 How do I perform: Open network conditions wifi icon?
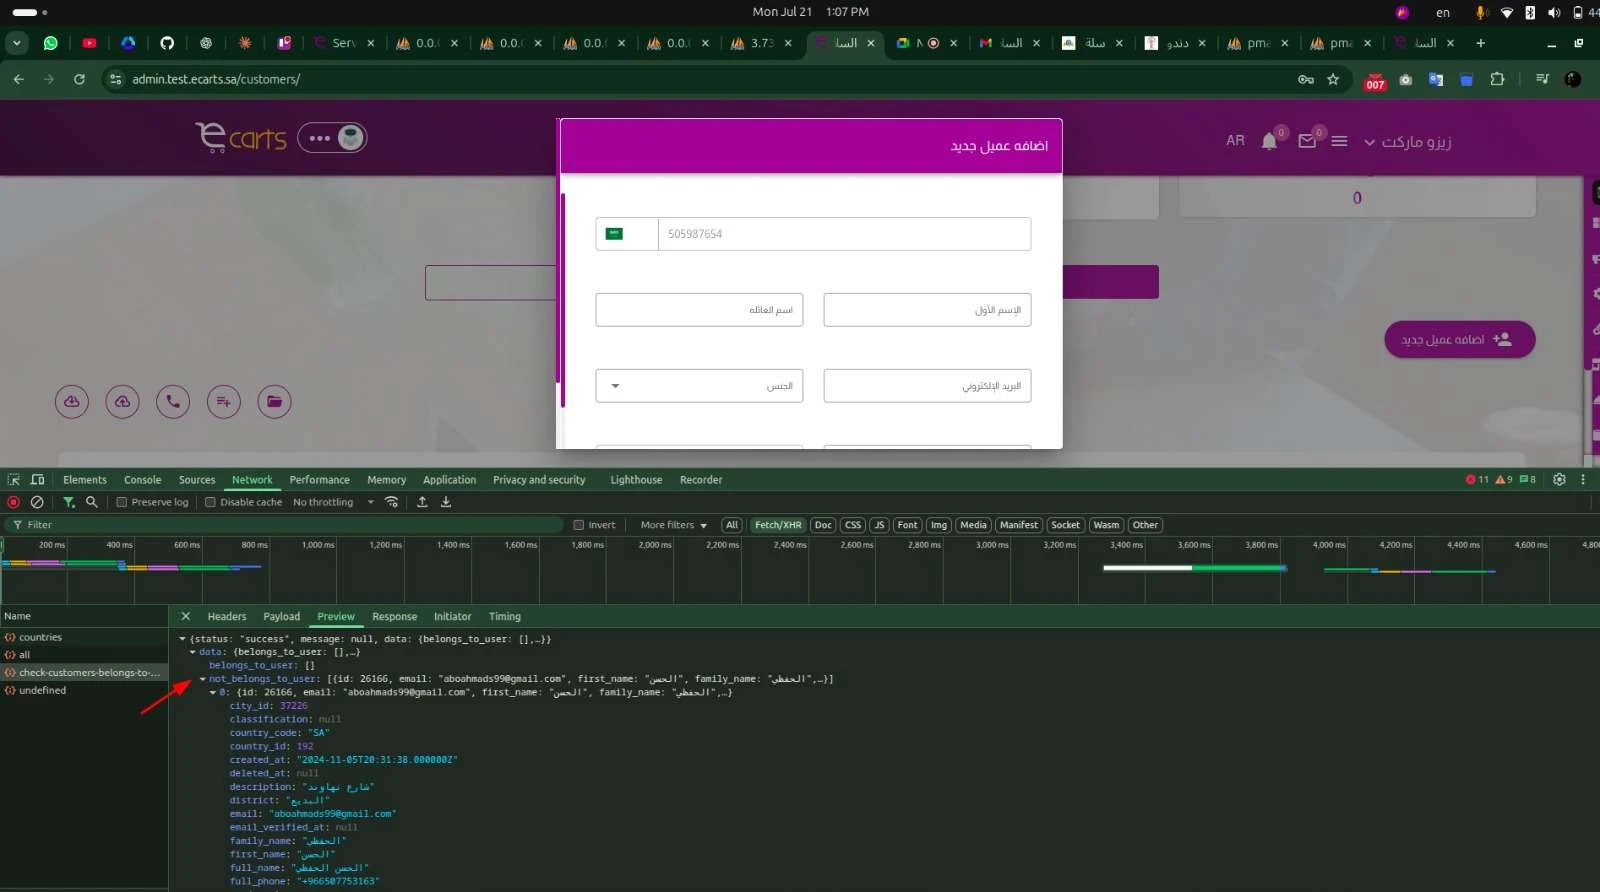[x=392, y=502]
